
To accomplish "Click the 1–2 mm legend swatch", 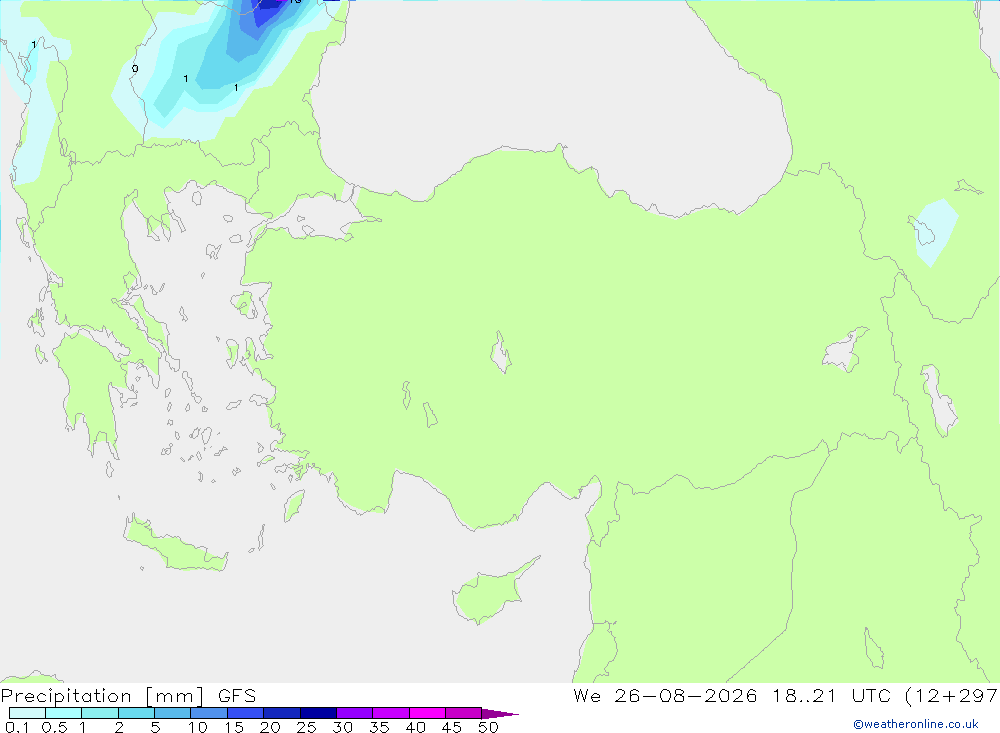I will 99,713.
